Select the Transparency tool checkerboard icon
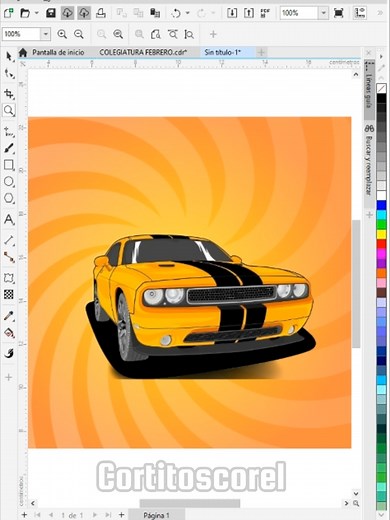 9,294
